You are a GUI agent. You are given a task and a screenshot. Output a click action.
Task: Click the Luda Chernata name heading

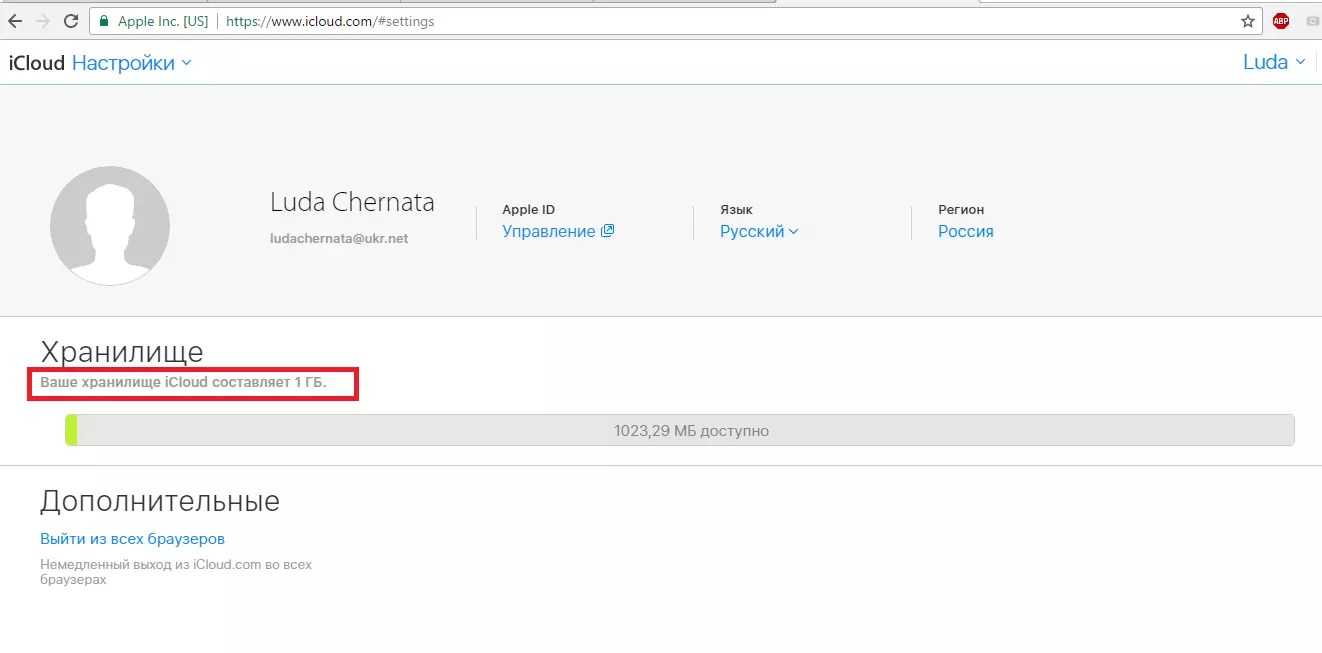352,202
